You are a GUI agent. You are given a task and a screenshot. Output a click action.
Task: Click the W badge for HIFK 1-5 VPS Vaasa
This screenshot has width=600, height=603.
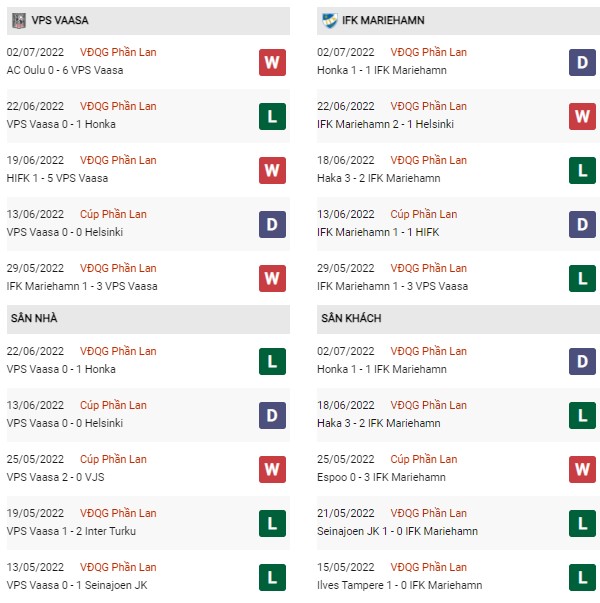pyautogui.click(x=272, y=170)
